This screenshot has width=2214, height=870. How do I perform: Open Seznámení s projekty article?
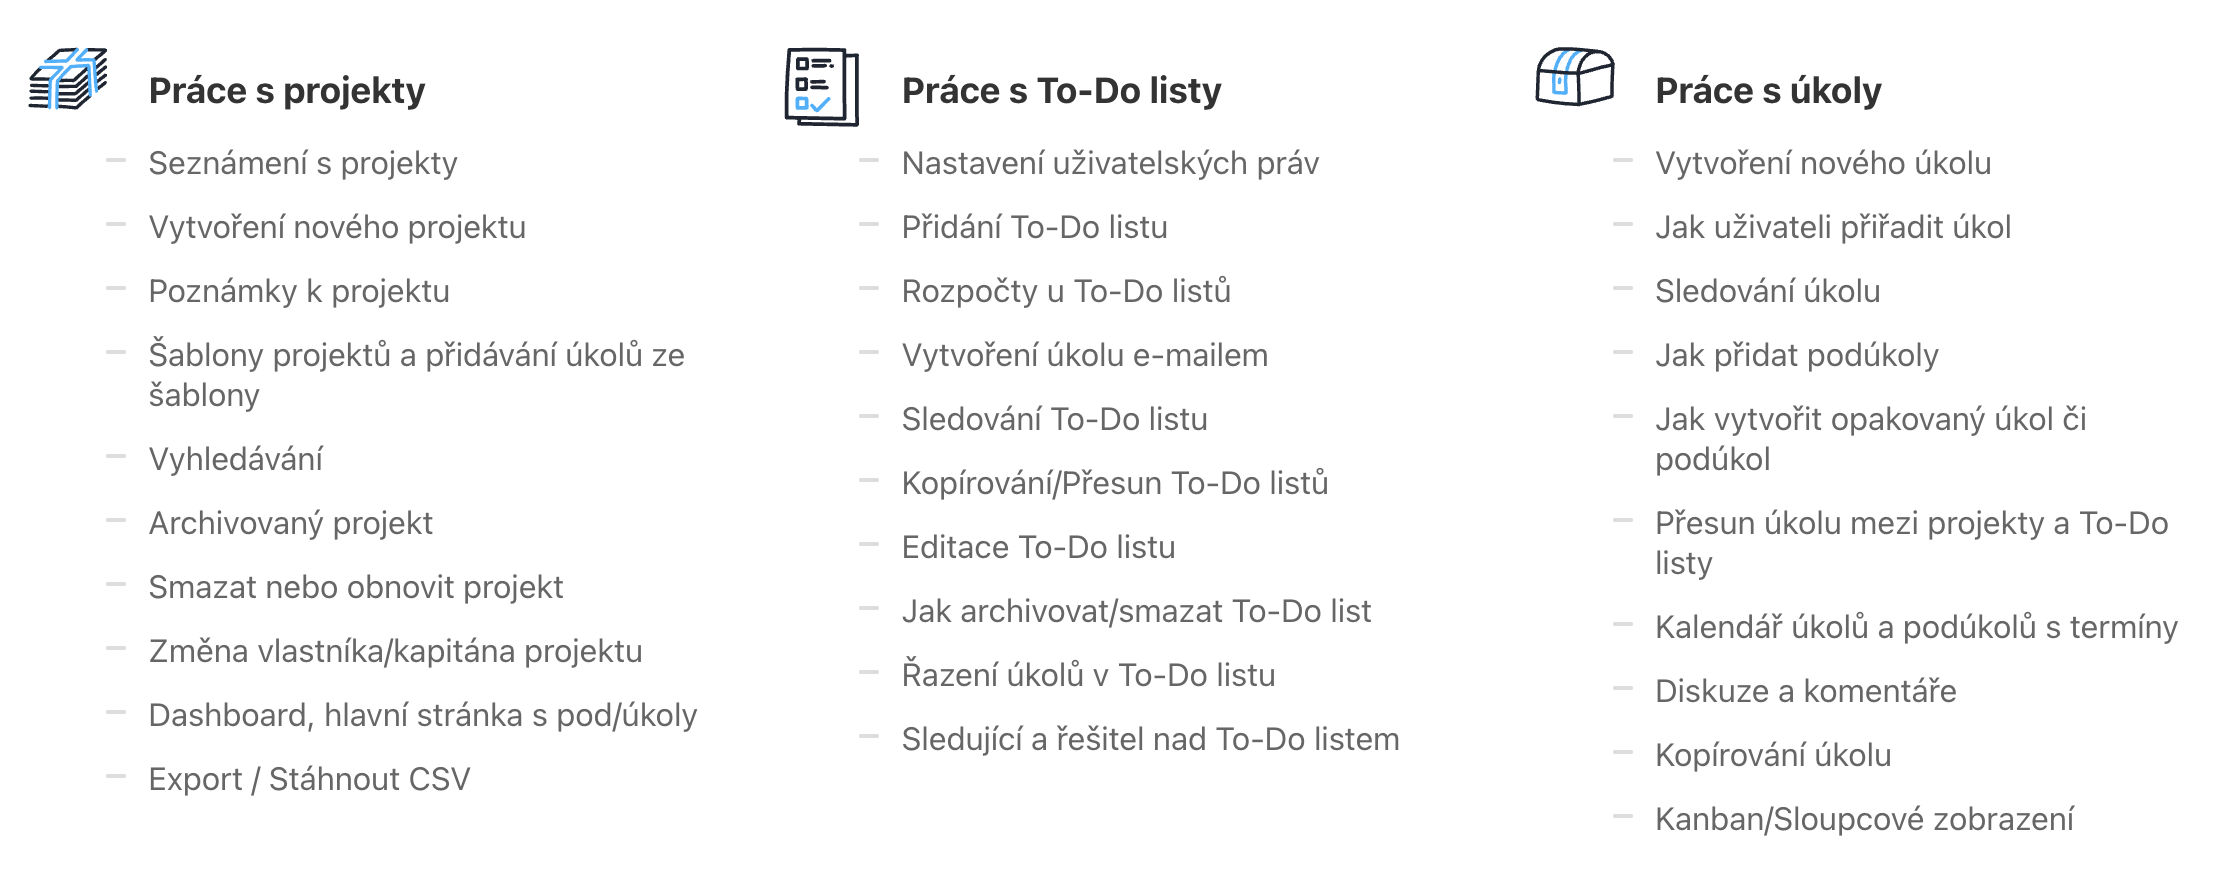303,163
